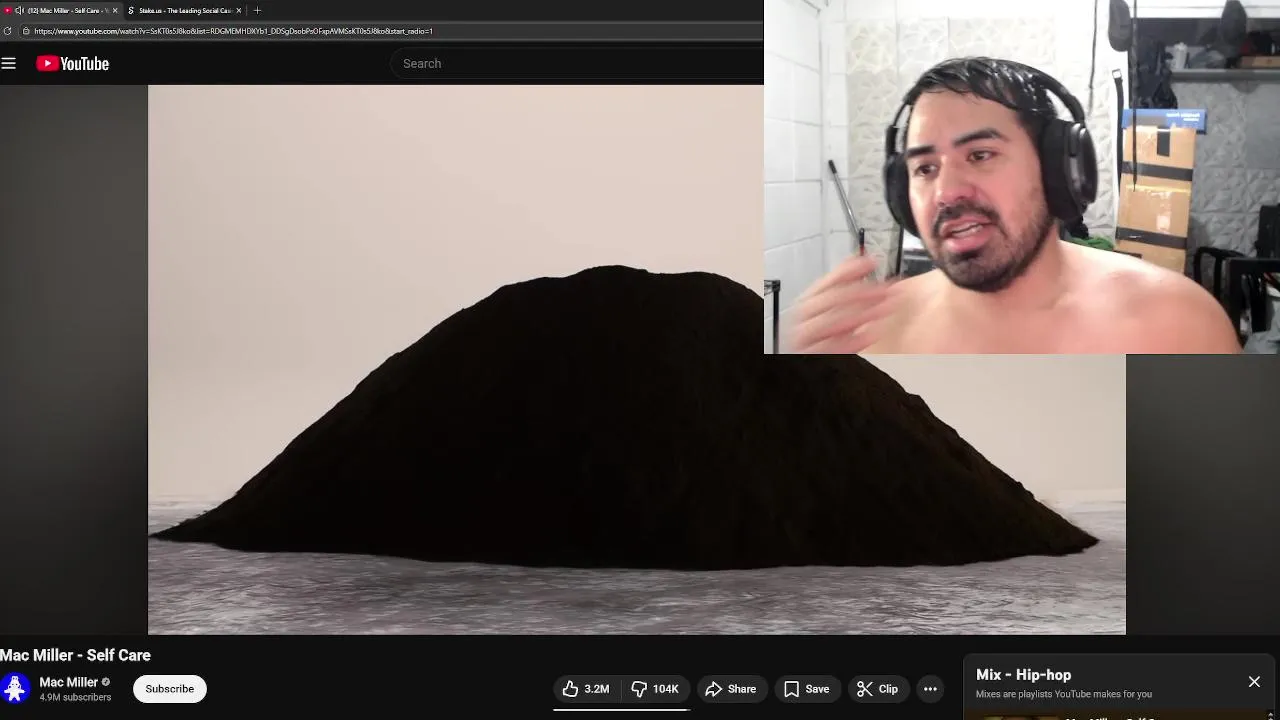This screenshot has height=720, width=1280.
Task: Open the YouTube hamburger guide menu
Action: [x=9, y=63]
